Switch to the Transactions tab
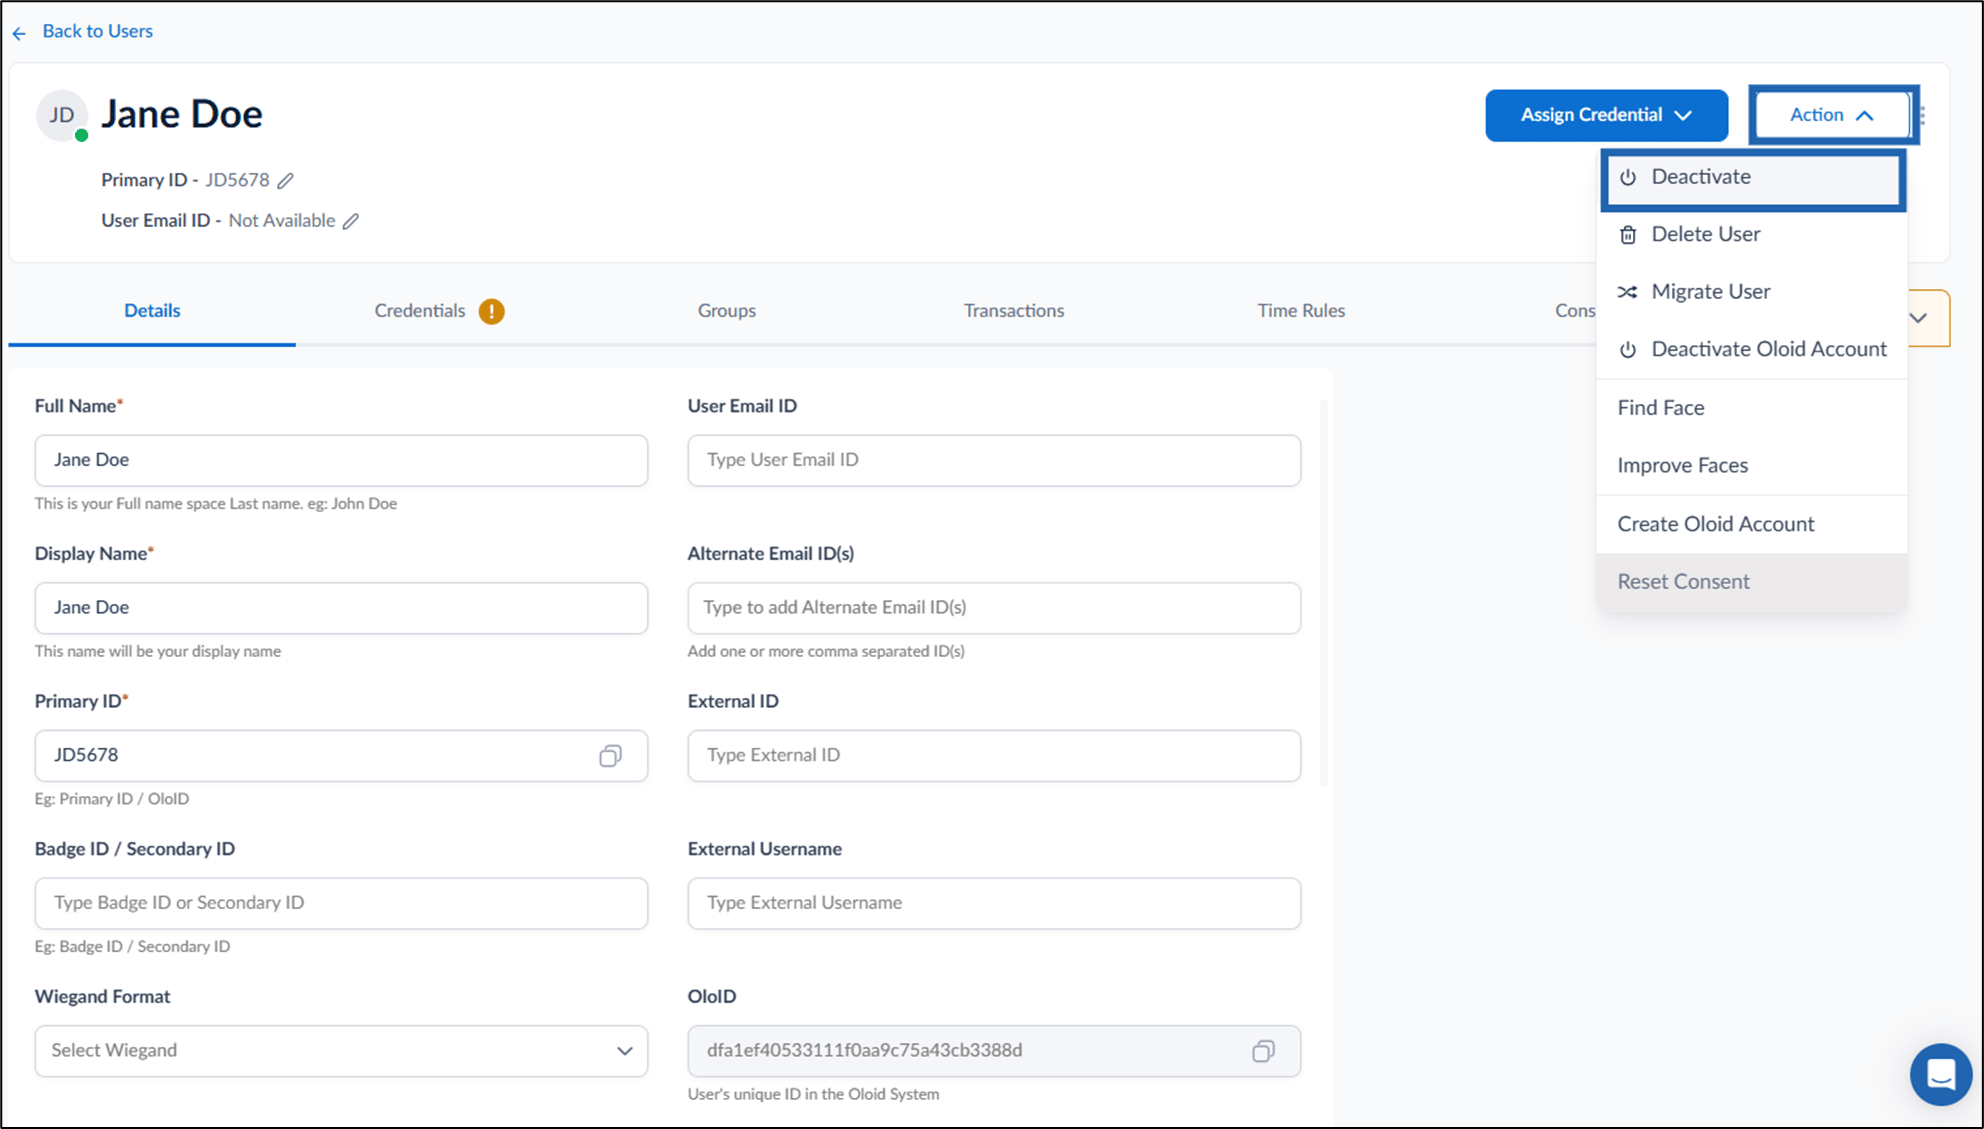The height and width of the screenshot is (1129, 1984). tap(1014, 311)
